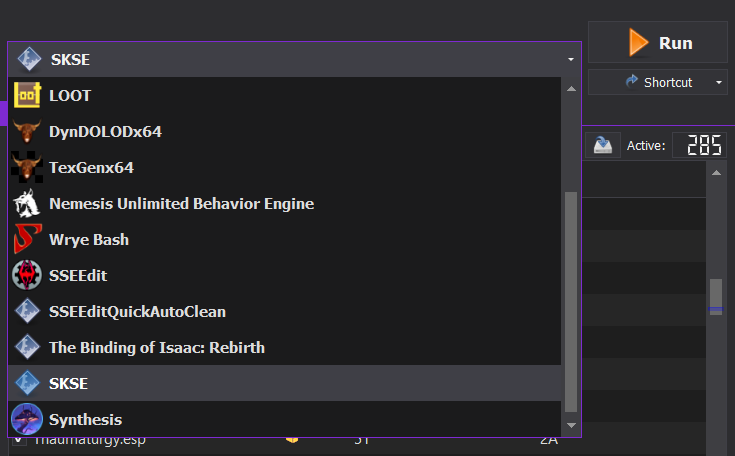Pick Wrye Bash from the list

284,239
